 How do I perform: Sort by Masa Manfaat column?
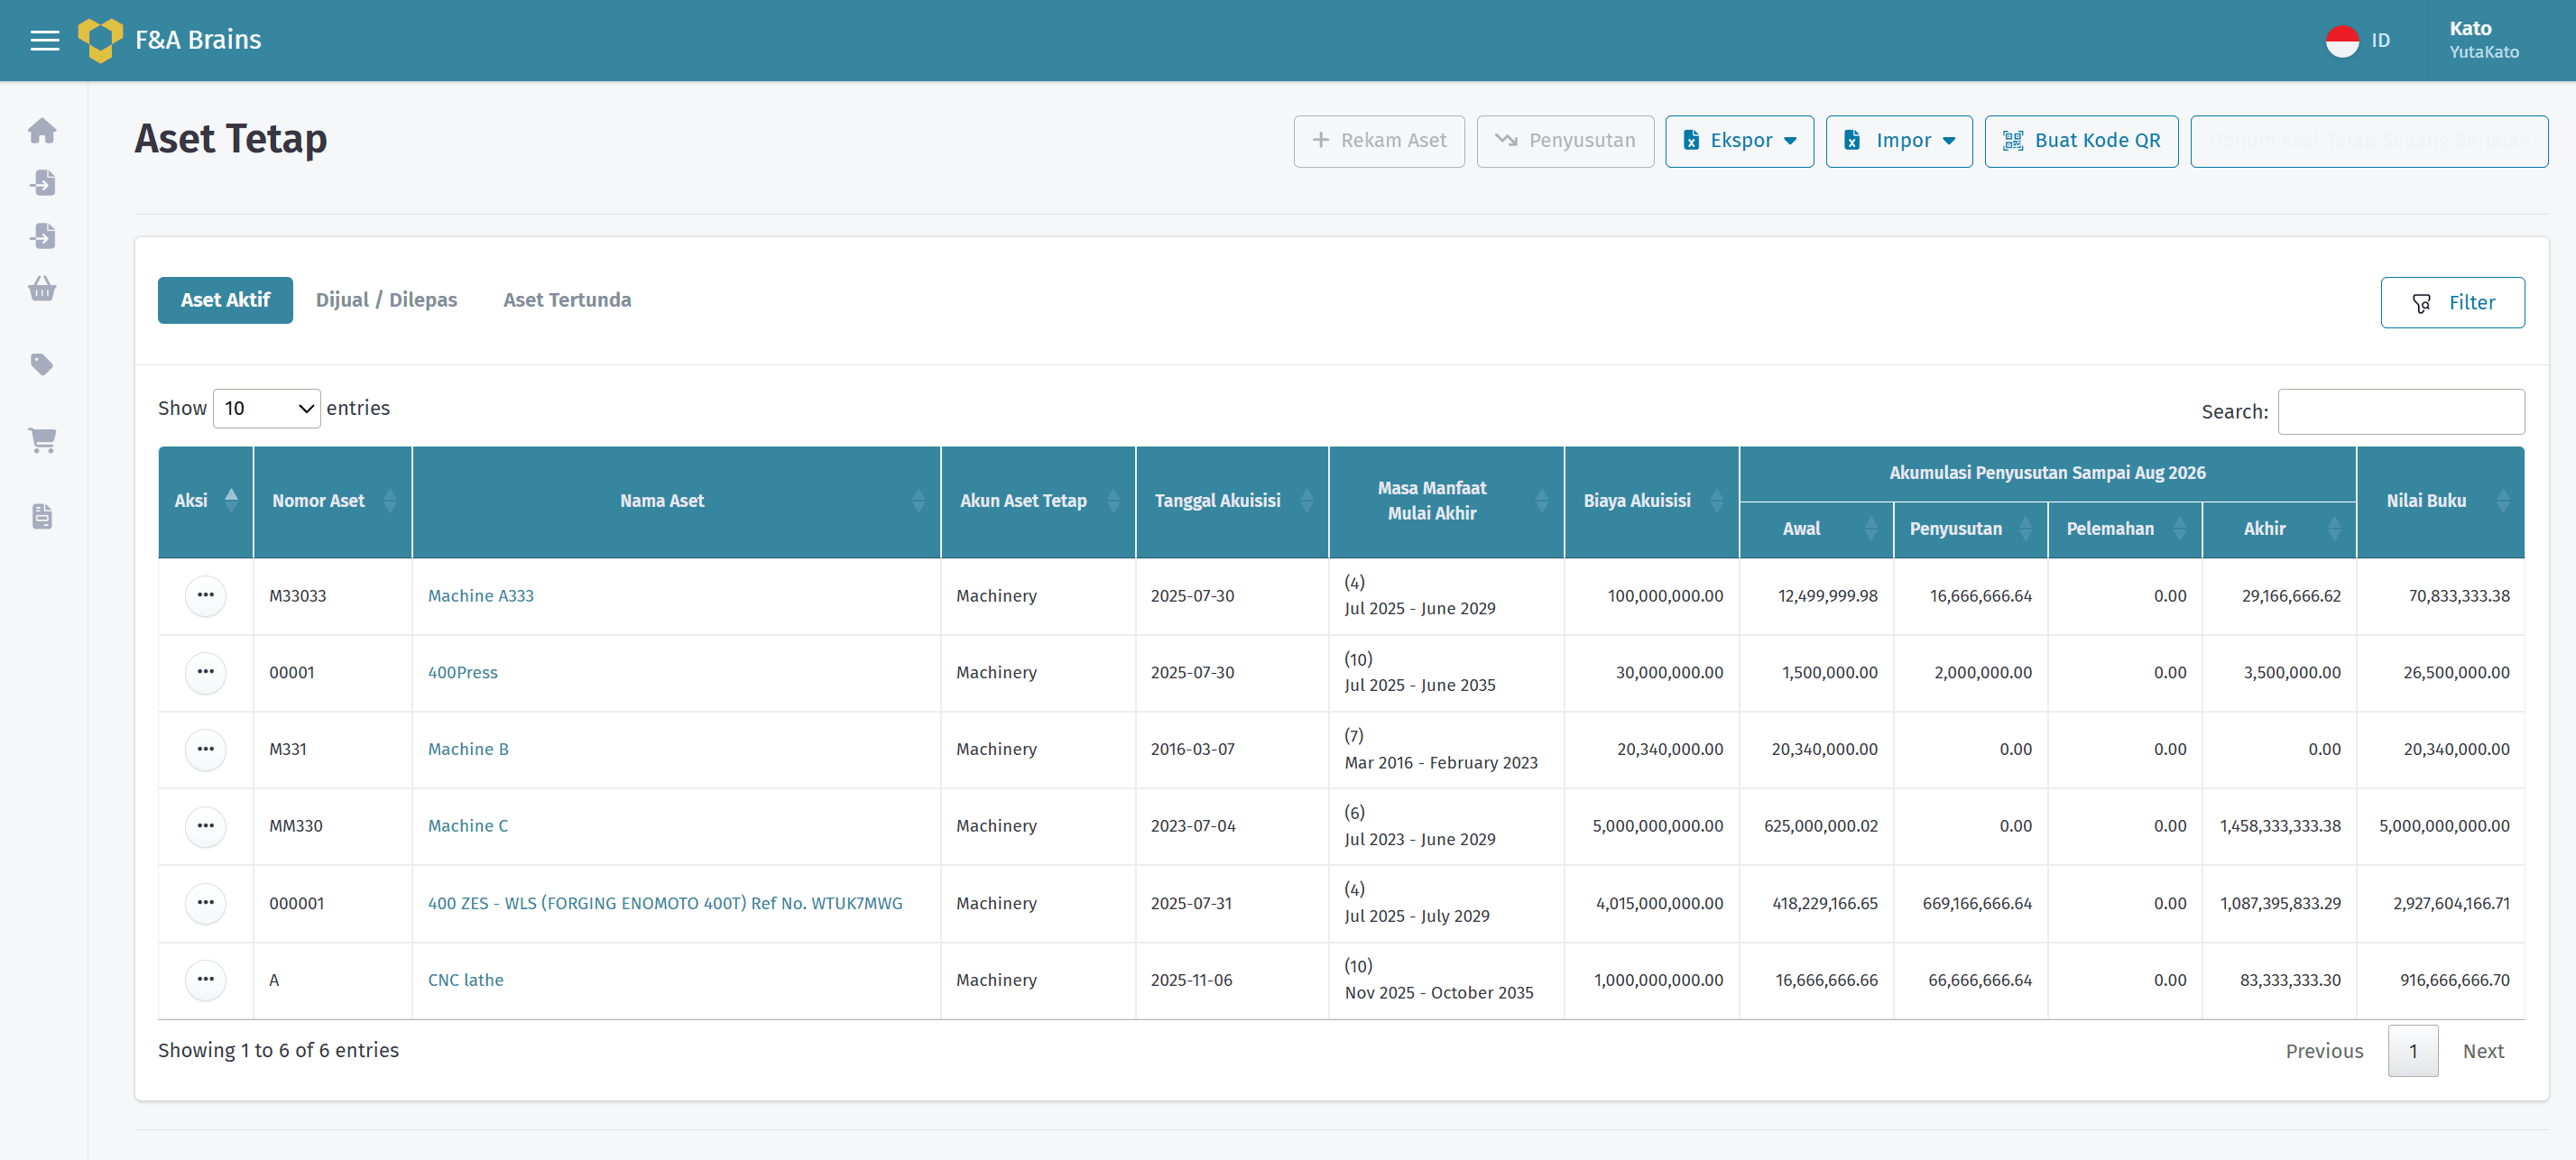1446,501
